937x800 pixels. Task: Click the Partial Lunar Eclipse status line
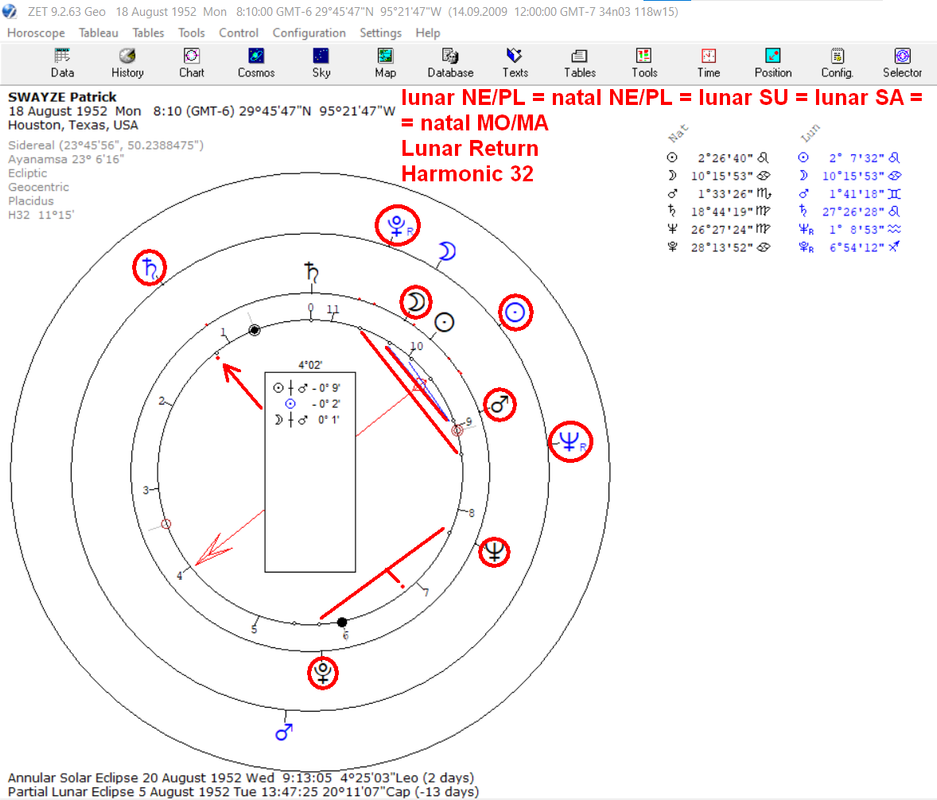(x=243, y=792)
